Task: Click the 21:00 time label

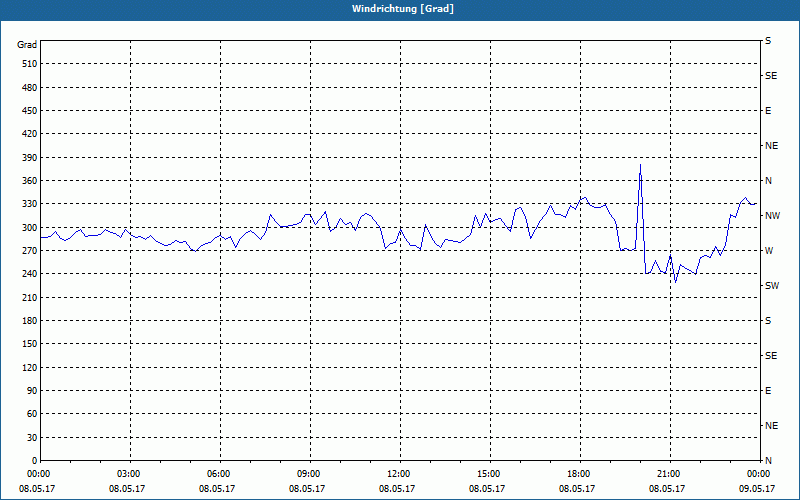Action: click(x=668, y=474)
